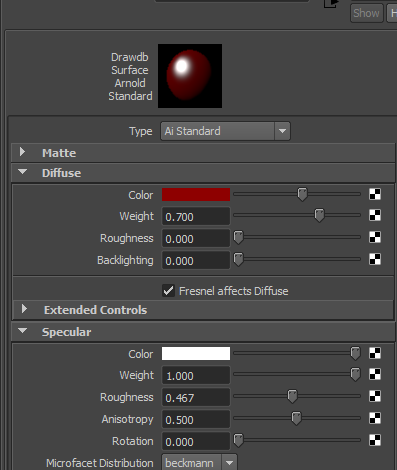
Task: Toggle Fresnel affects Diffuse checkbox
Action: pos(168,291)
